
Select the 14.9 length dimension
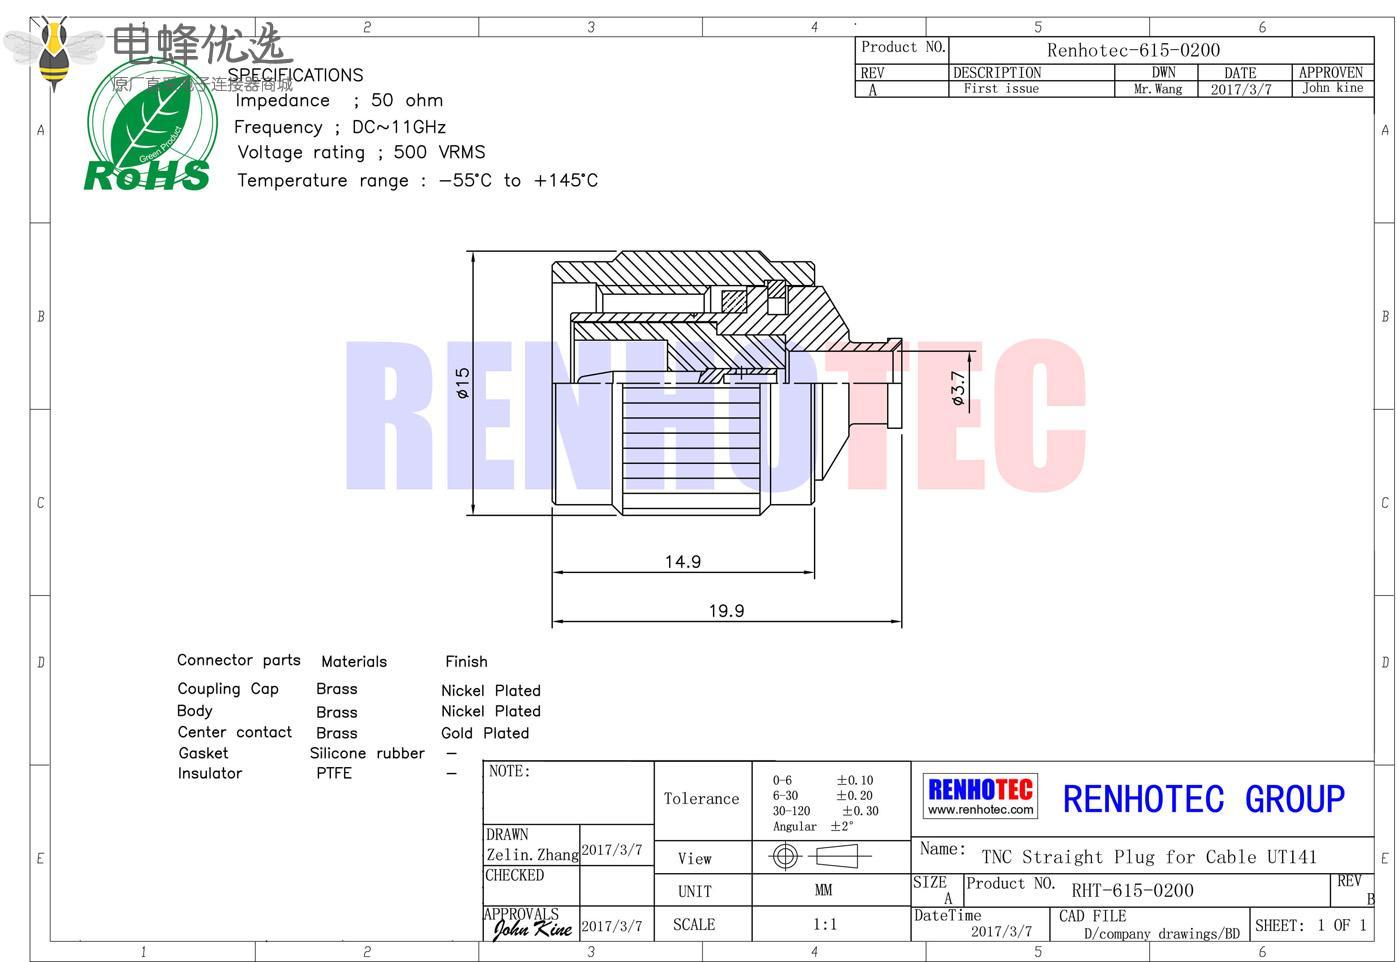click(683, 562)
